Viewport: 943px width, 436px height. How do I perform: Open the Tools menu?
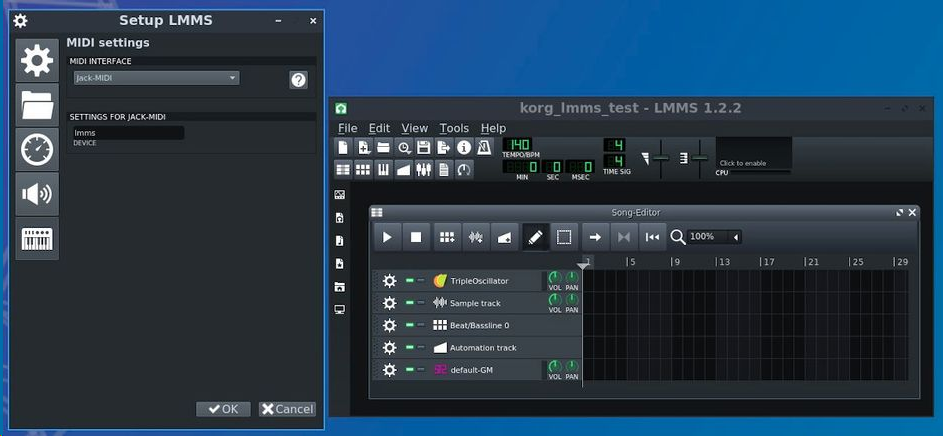pos(454,128)
